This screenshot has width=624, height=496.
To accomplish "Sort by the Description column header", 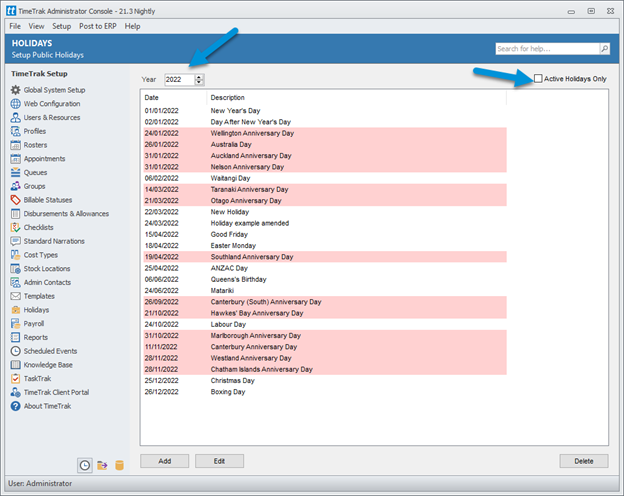I will [x=356, y=98].
